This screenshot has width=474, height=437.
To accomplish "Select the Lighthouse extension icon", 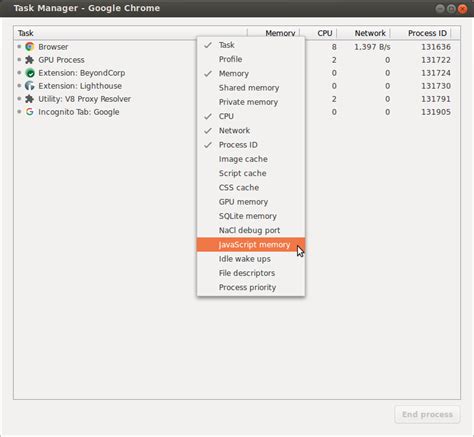I will coord(30,86).
